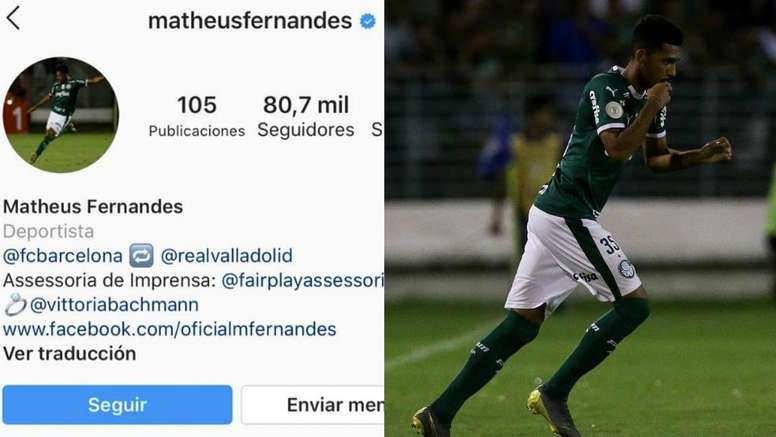Viewport: 776px width, 437px height.
Task: Open the @fcbarcelona mention
Action: [63, 256]
